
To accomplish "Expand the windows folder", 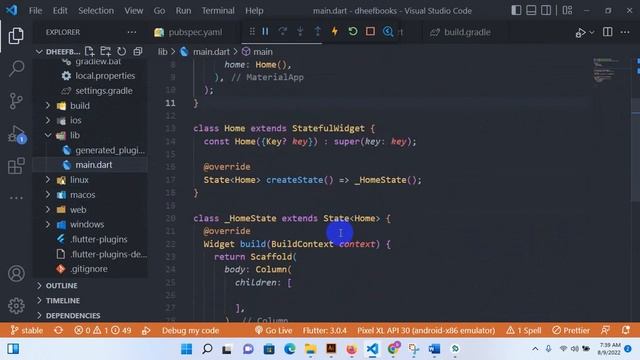I will pyautogui.click(x=48, y=224).
